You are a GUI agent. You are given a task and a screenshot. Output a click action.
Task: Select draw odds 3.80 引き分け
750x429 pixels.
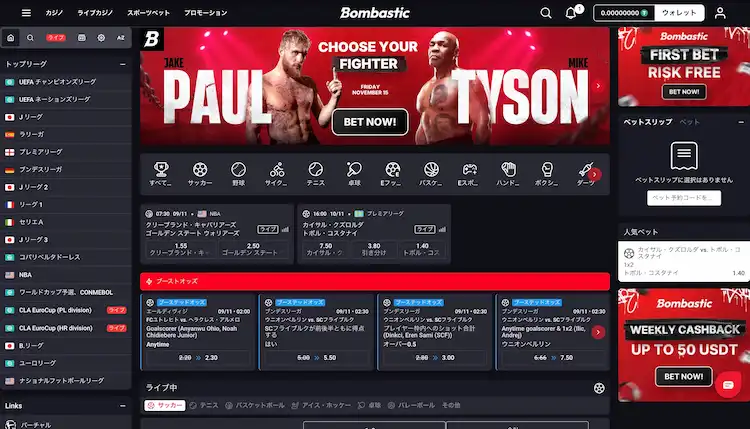374,249
